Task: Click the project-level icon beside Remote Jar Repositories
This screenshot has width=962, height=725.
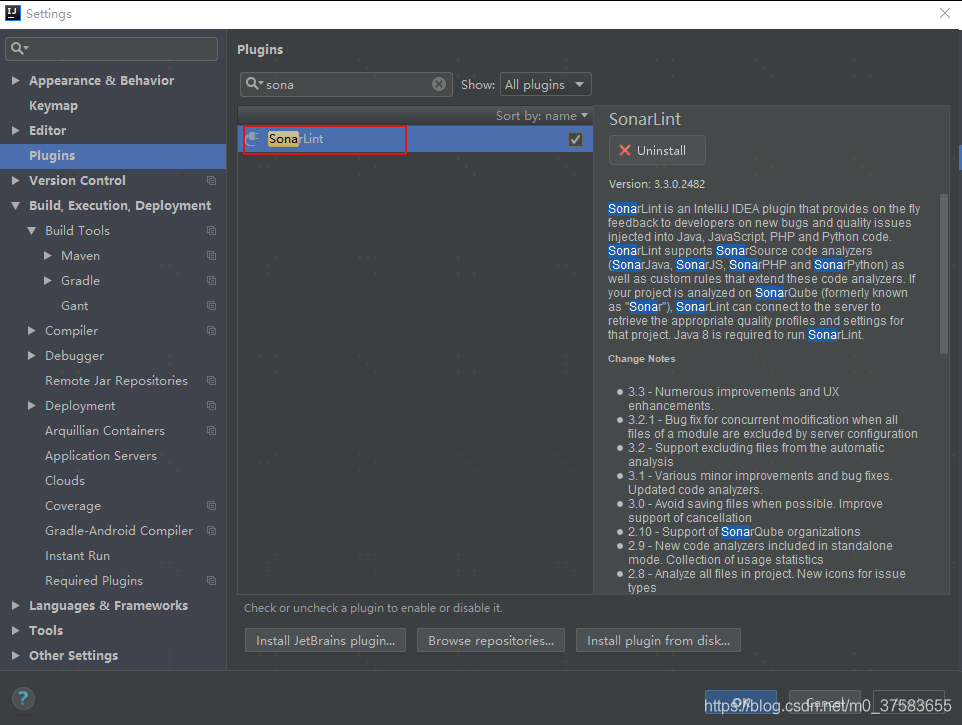Action: [211, 380]
